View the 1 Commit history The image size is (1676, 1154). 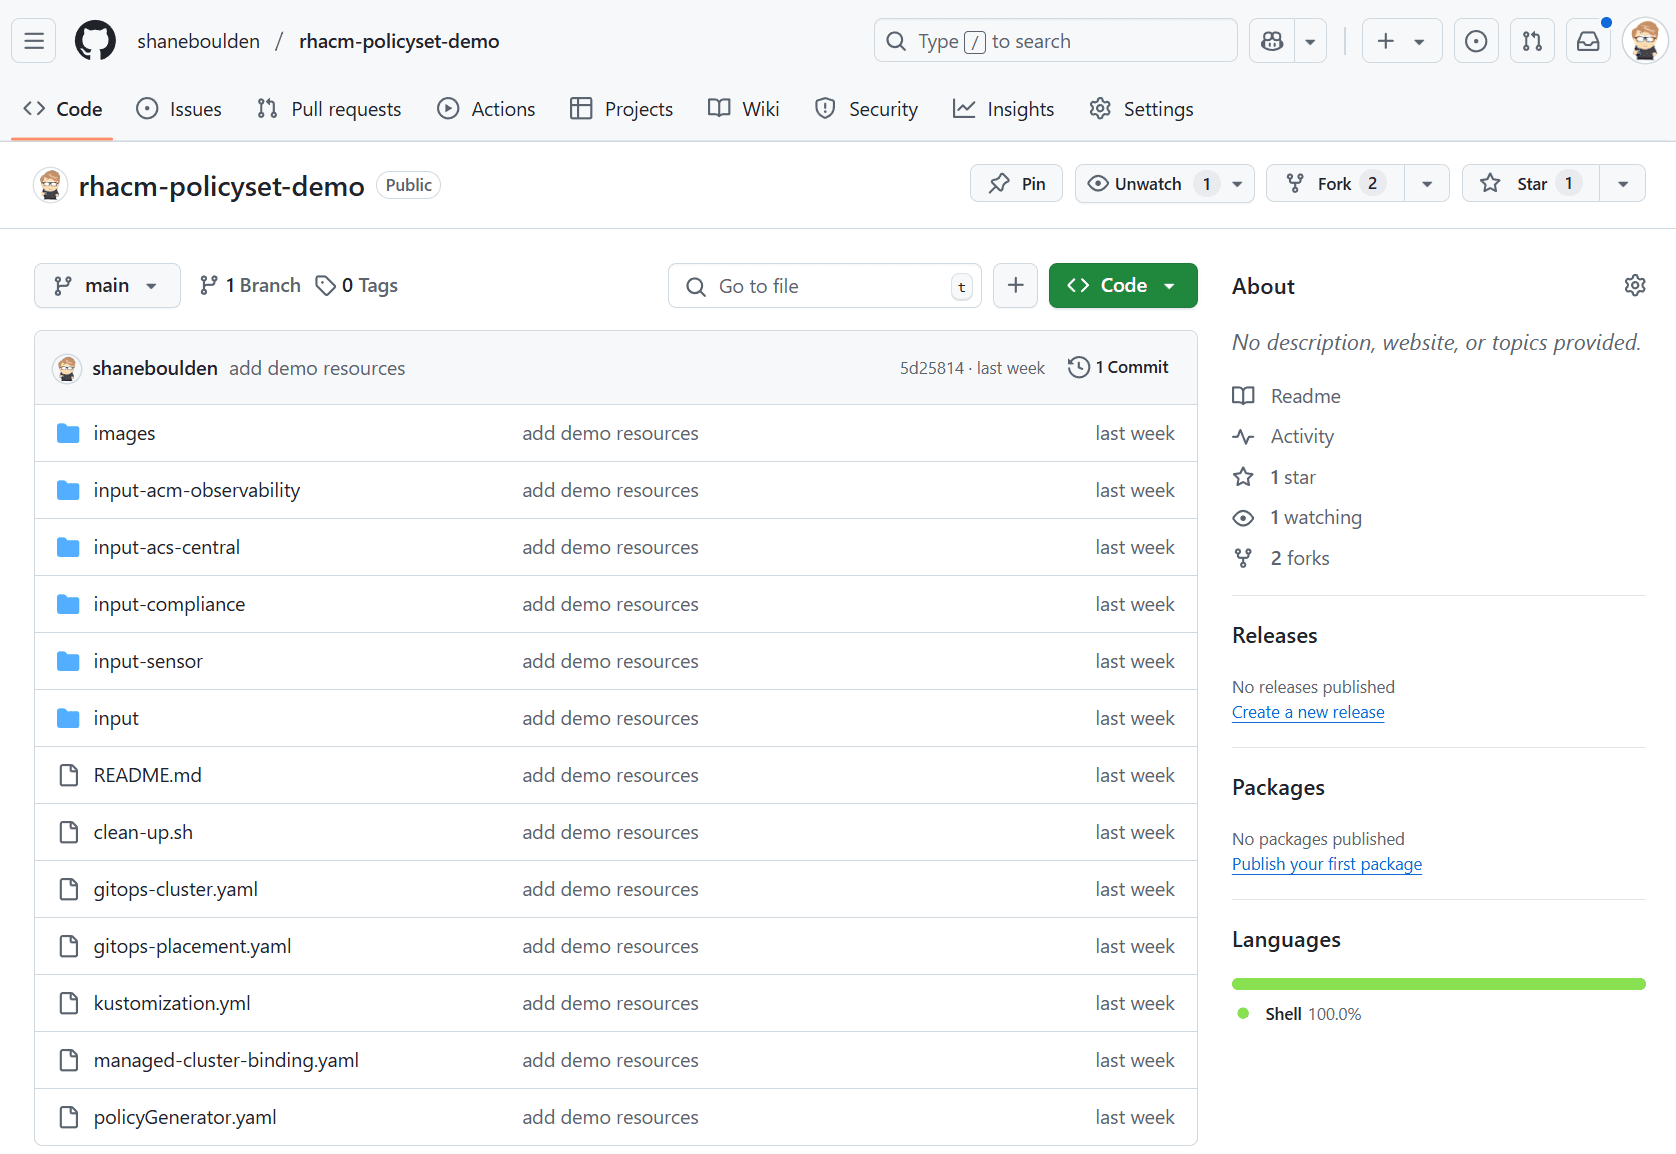click(x=1119, y=368)
